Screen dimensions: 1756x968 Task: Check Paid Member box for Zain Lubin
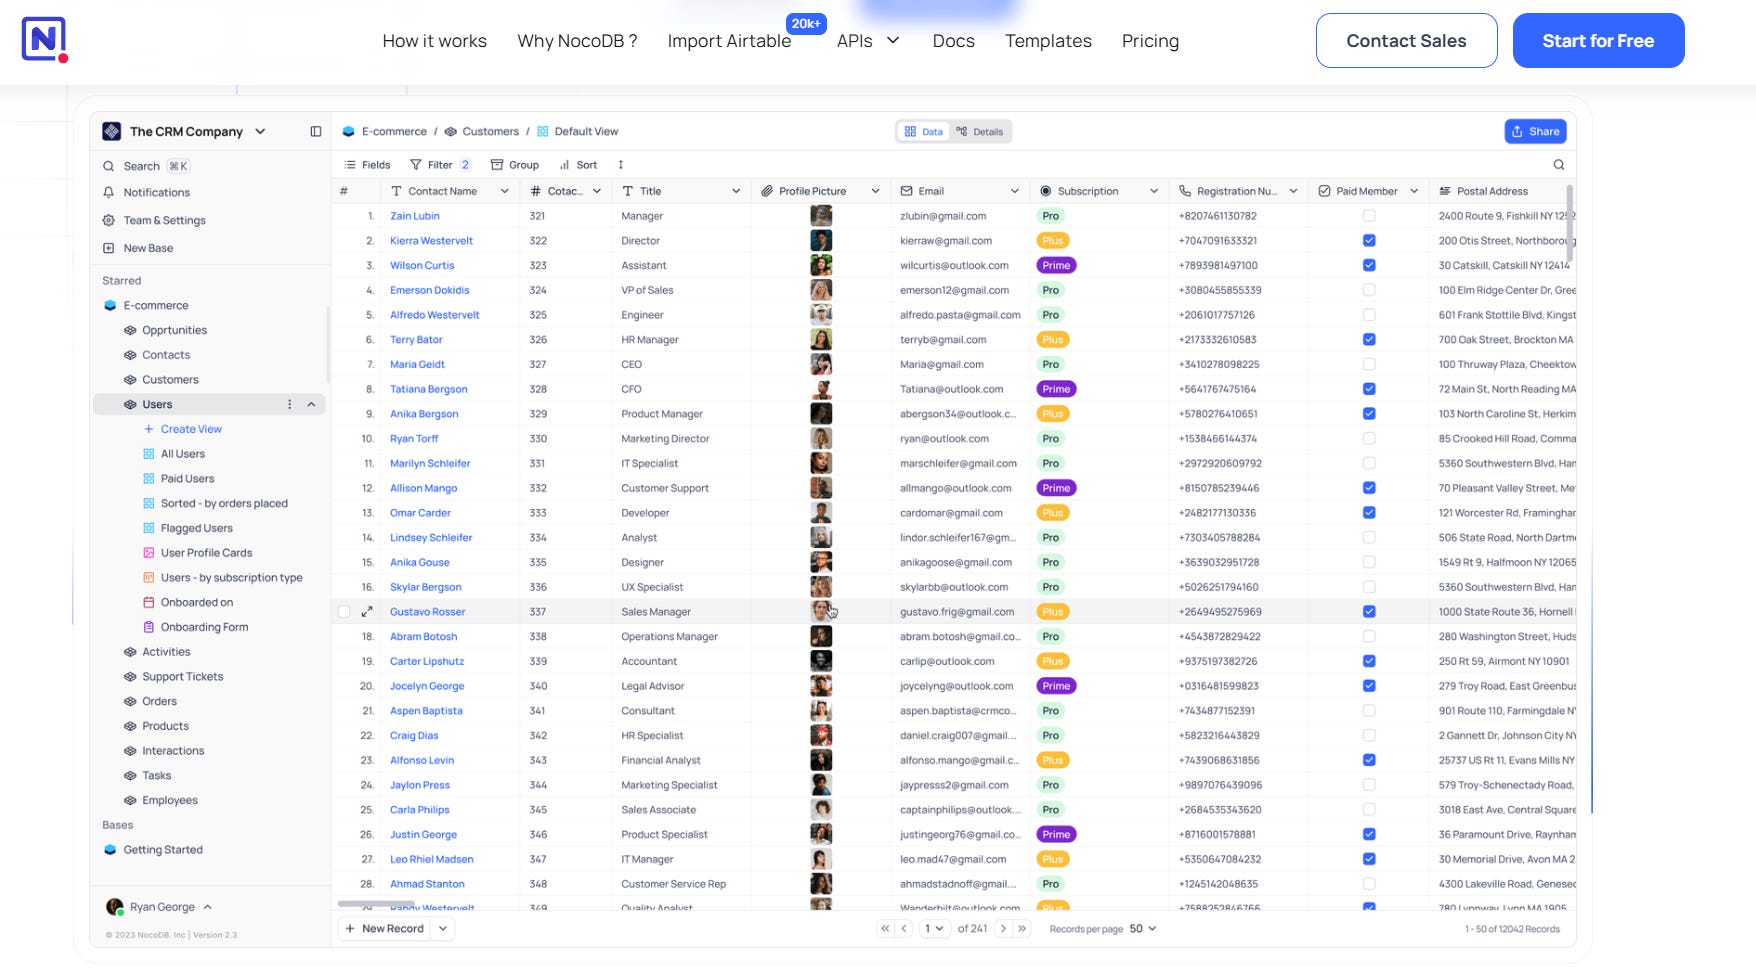pyautogui.click(x=1369, y=216)
